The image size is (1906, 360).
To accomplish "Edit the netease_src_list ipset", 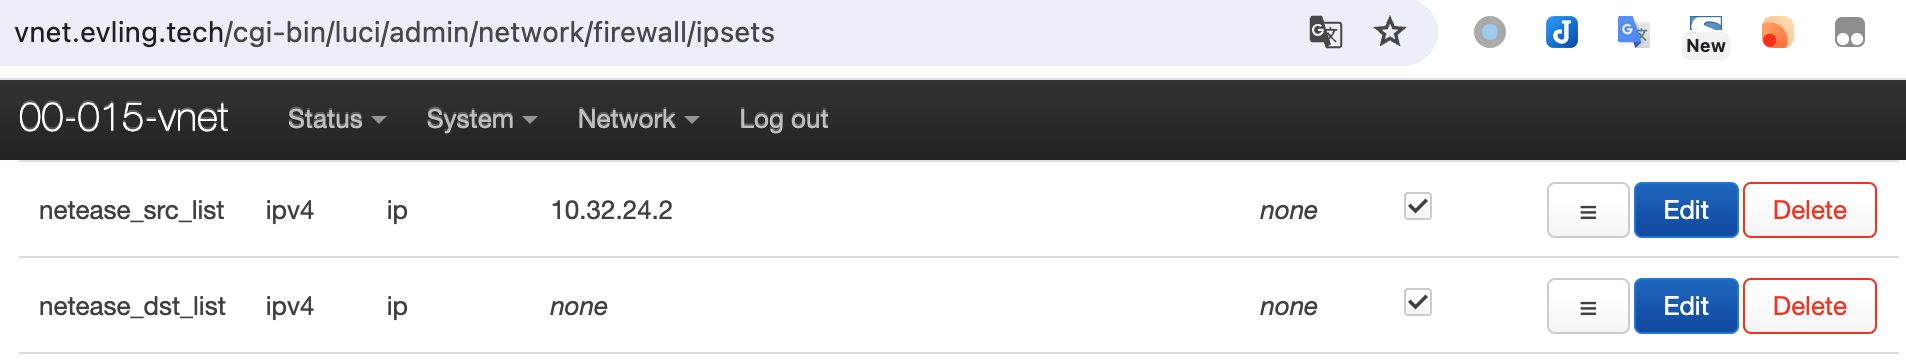I will pos(1686,210).
